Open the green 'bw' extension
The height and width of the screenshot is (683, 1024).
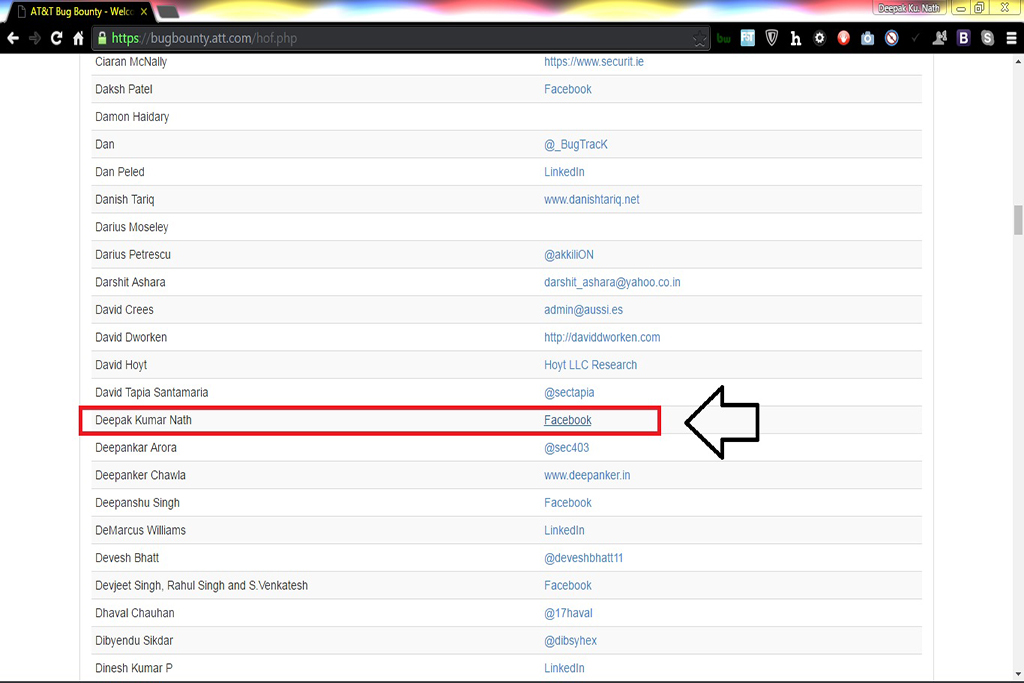pyautogui.click(x=724, y=39)
